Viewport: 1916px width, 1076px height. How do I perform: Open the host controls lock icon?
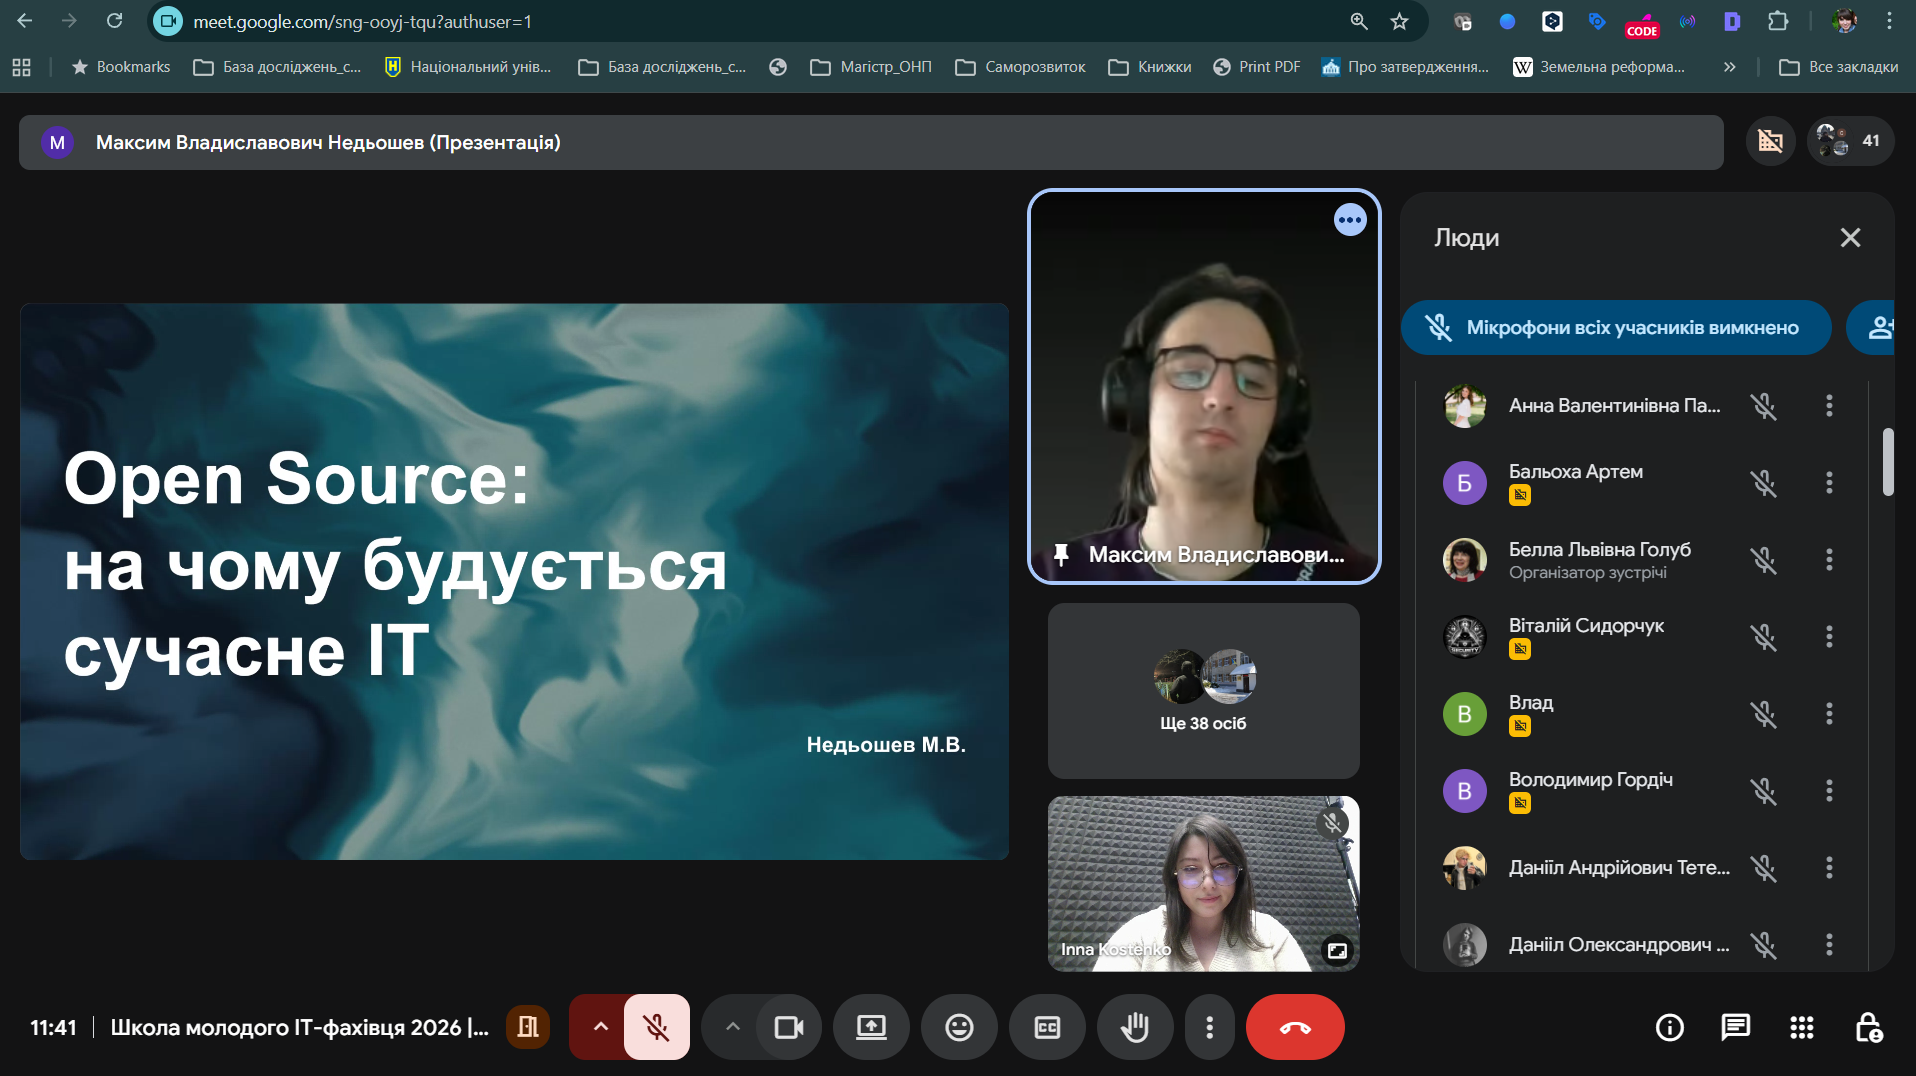pos(1868,1027)
